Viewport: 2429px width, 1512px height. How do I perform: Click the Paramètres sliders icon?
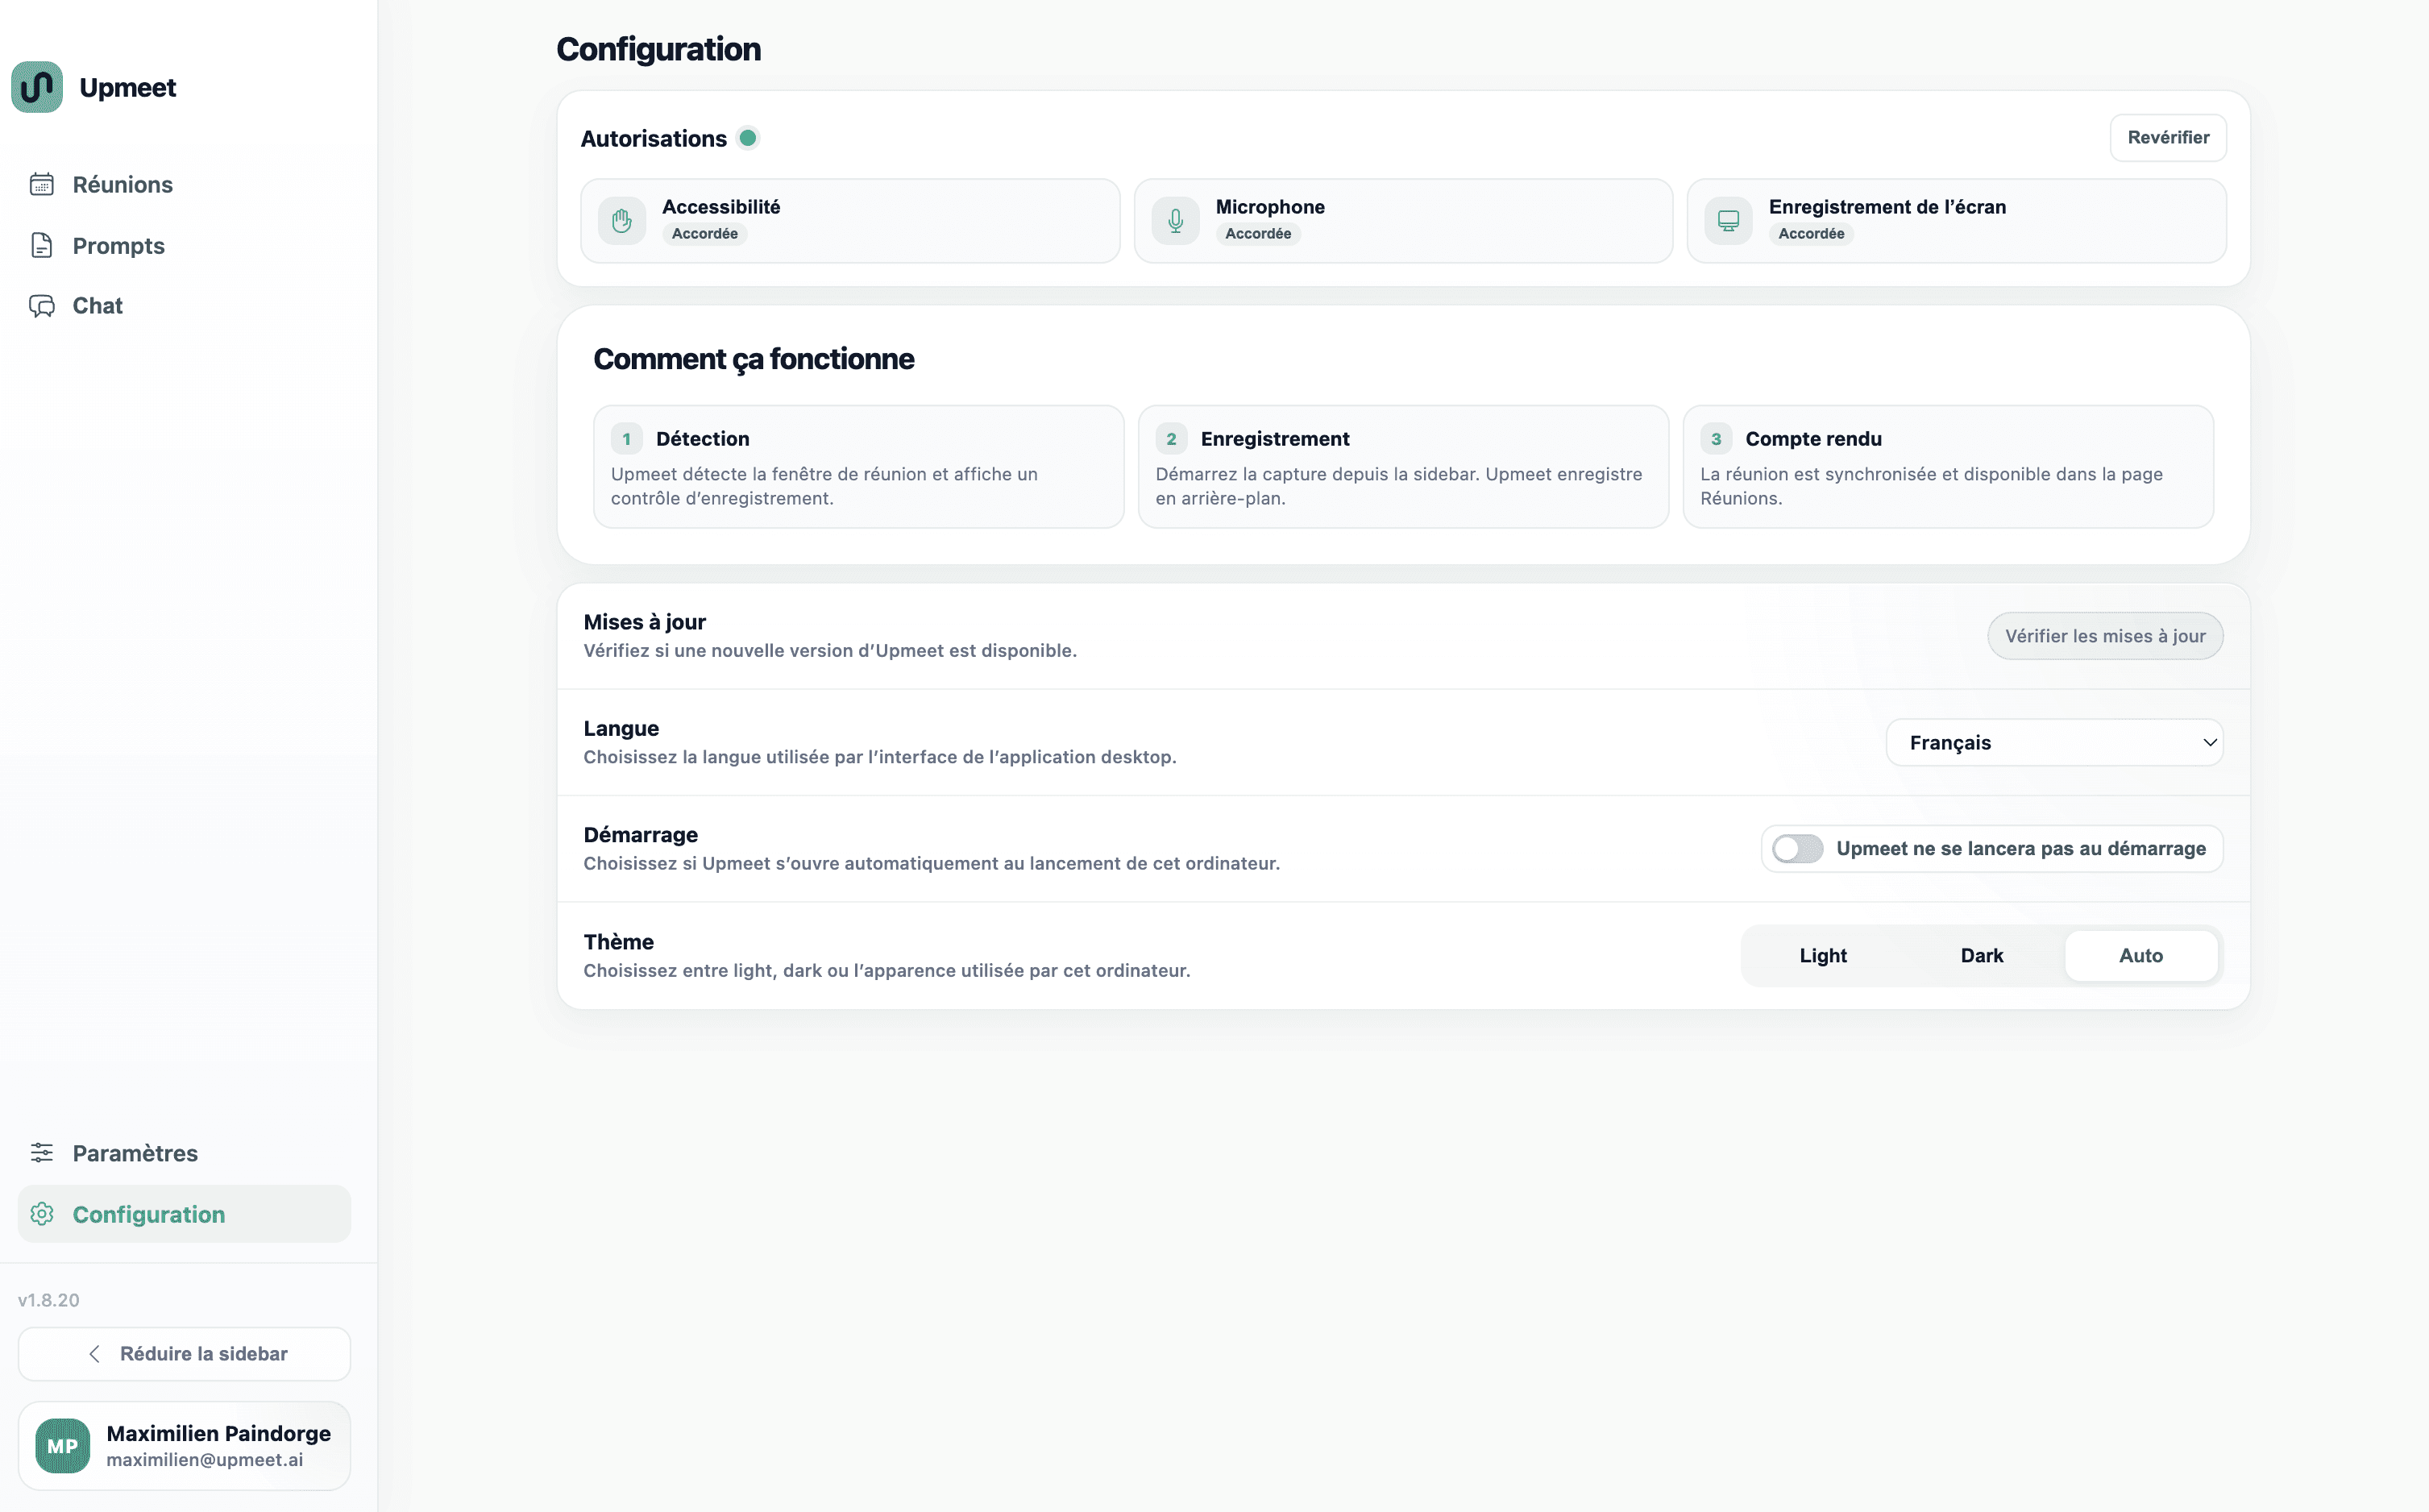pyautogui.click(x=42, y=1153)
